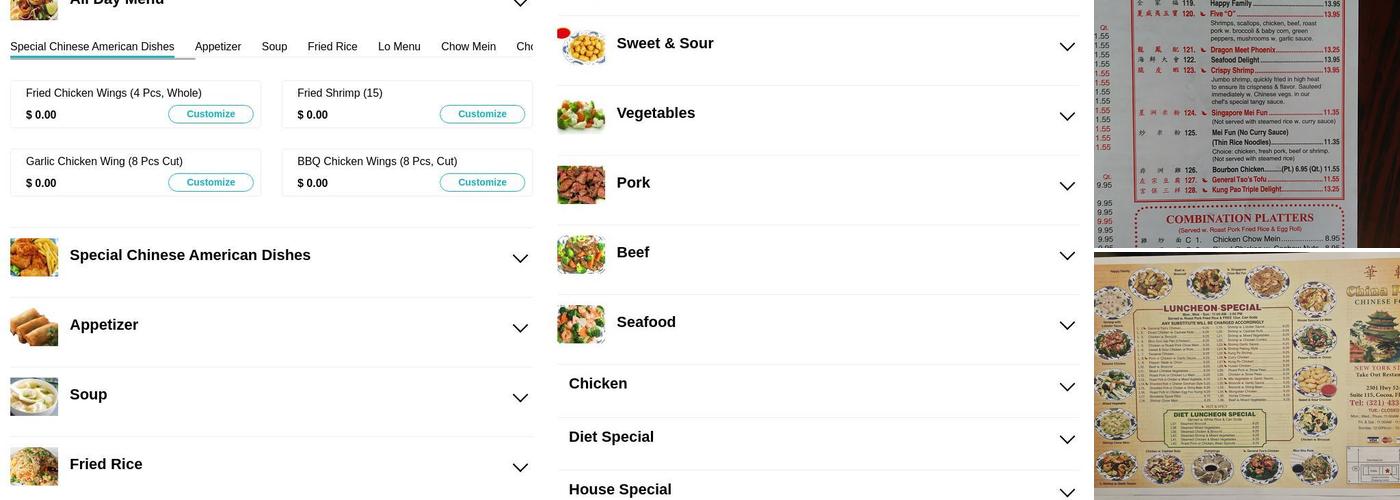The height and width of the screenshot is (500, 1400).
Task: Customize Fried Chicken Wings (4 Pcs, Whole)
Action: pyautogui.click(x=211, y=114)
